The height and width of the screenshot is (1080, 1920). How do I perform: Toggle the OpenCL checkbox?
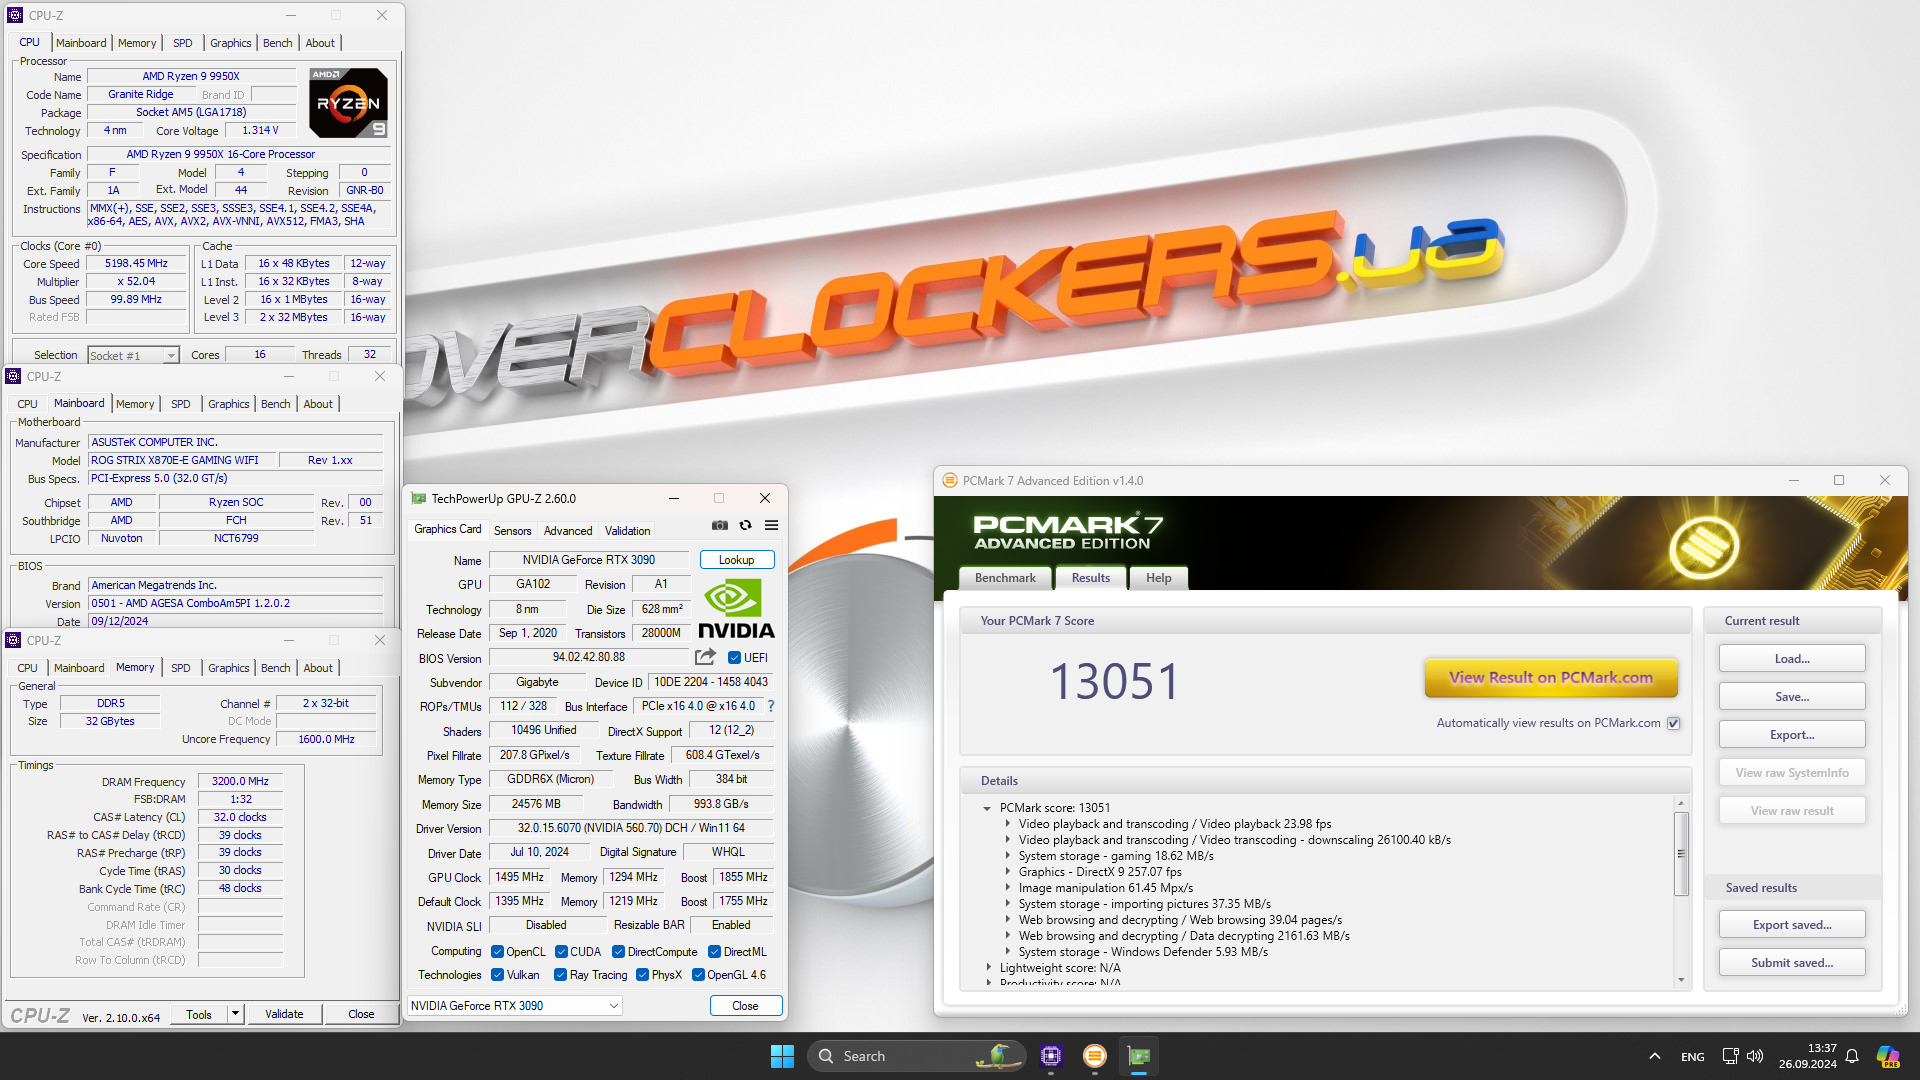point(497,952)
